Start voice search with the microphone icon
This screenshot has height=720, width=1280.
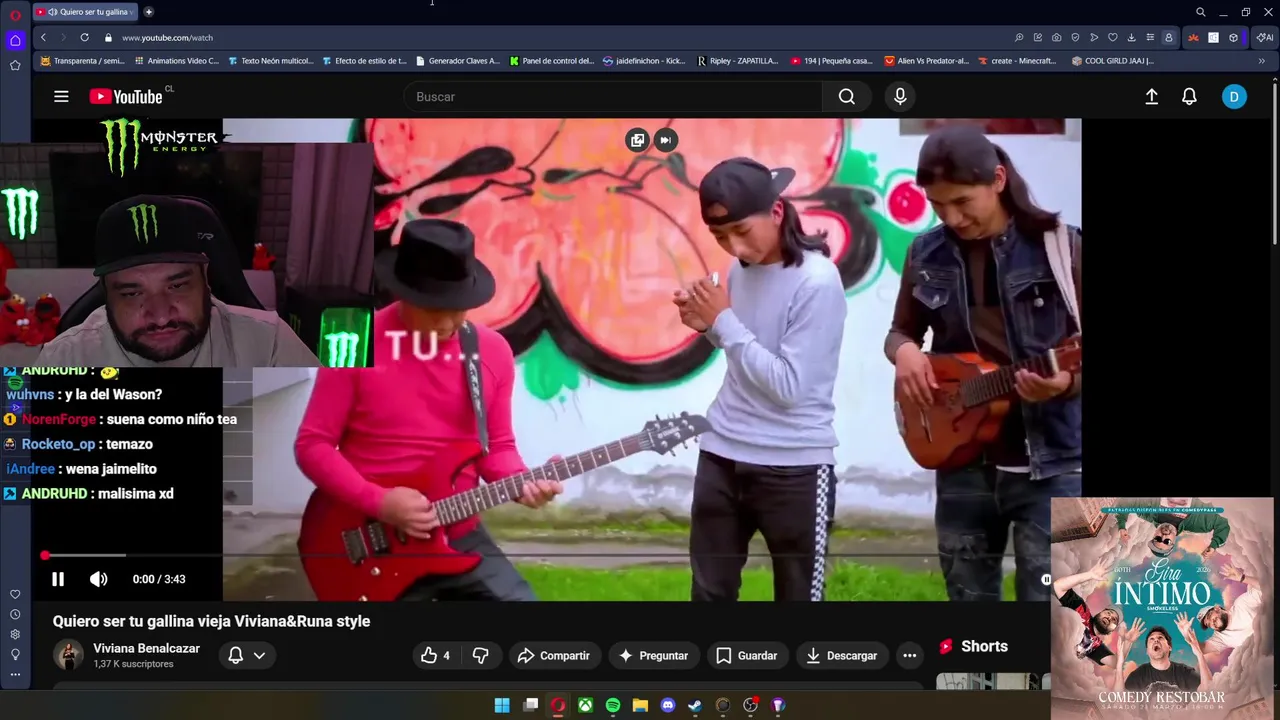tap(900, 96)
